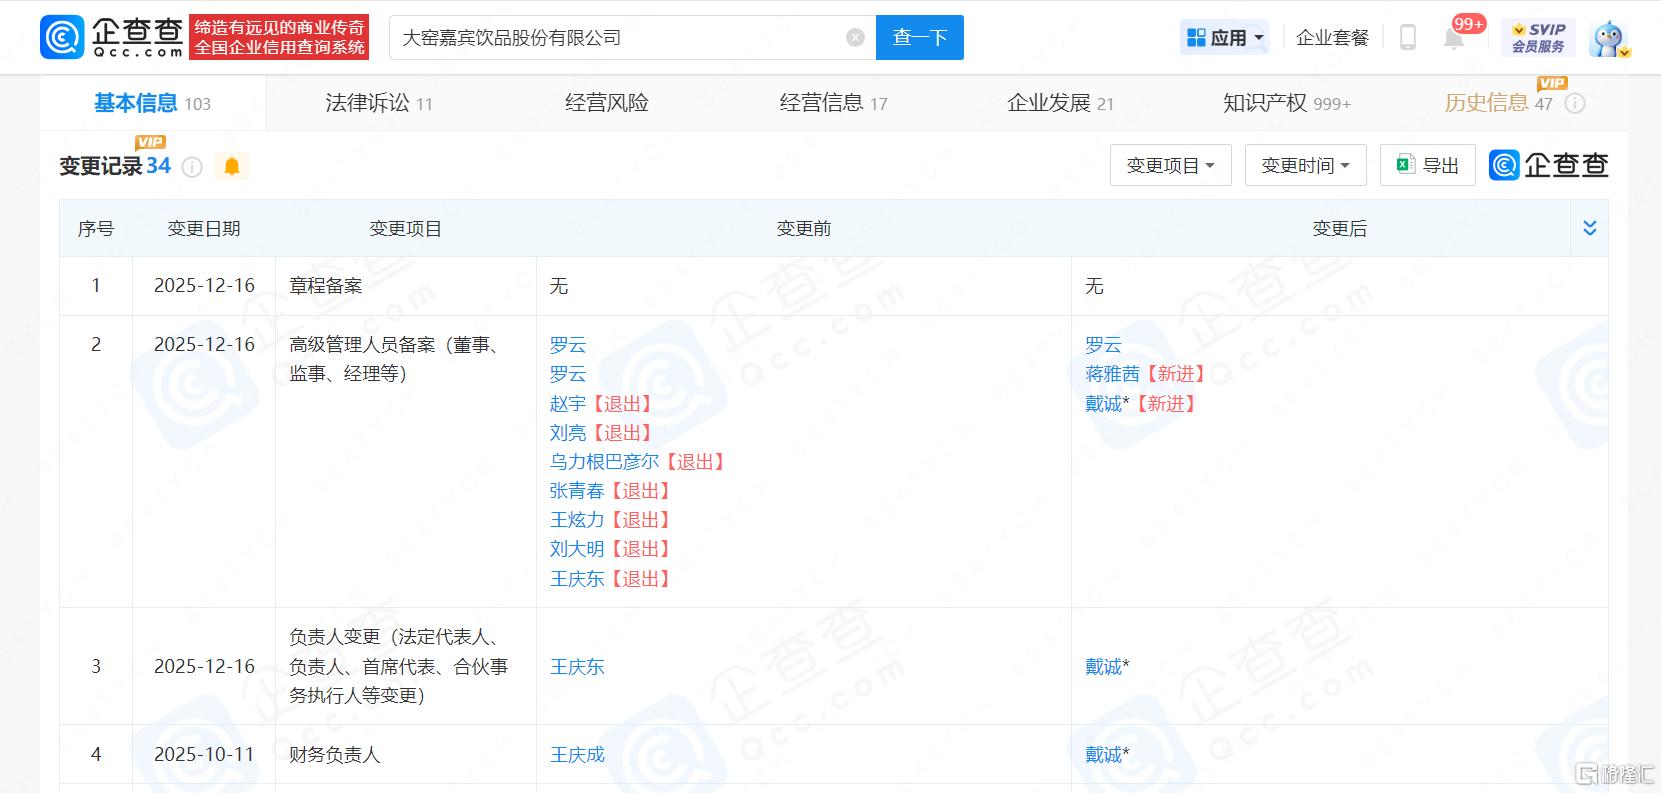Open SVIP 会员服务 badge

[1538, 37]
